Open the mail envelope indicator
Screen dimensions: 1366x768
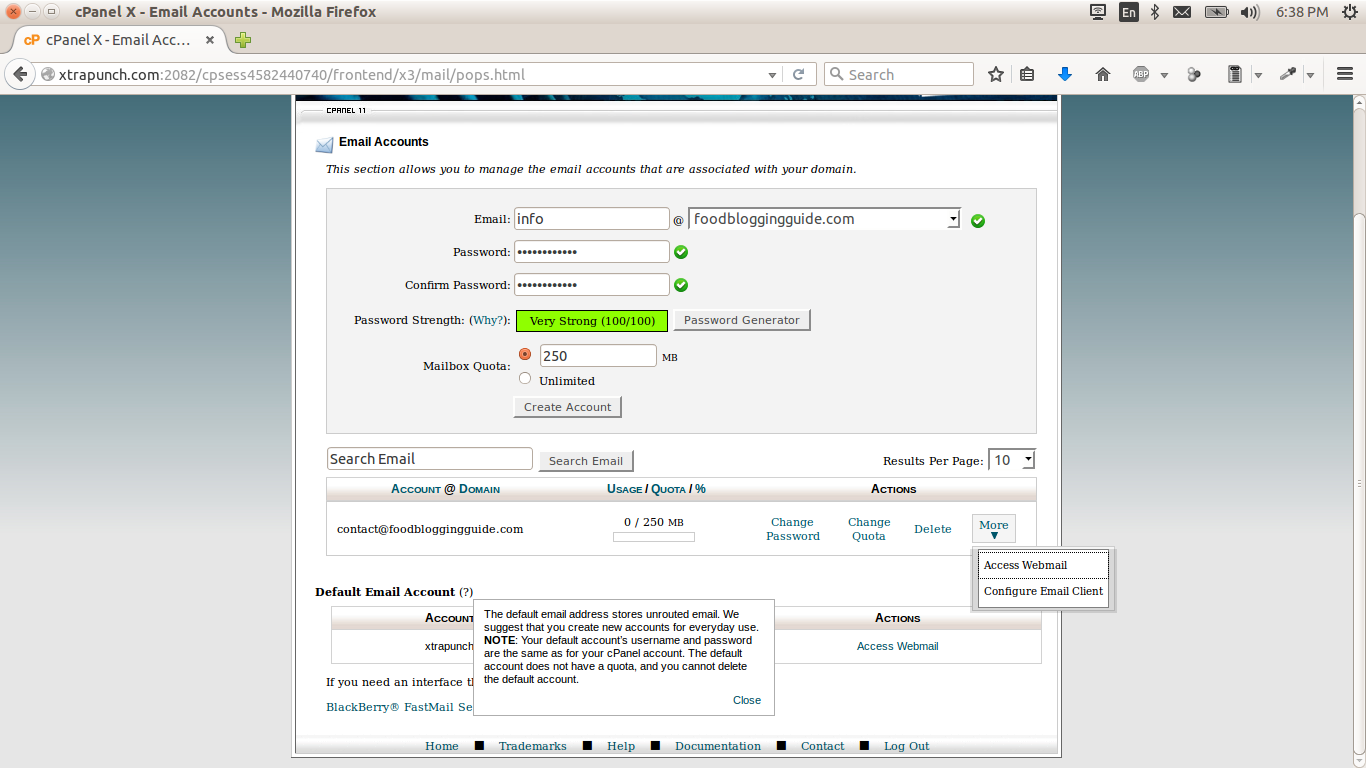[1182, 12]
